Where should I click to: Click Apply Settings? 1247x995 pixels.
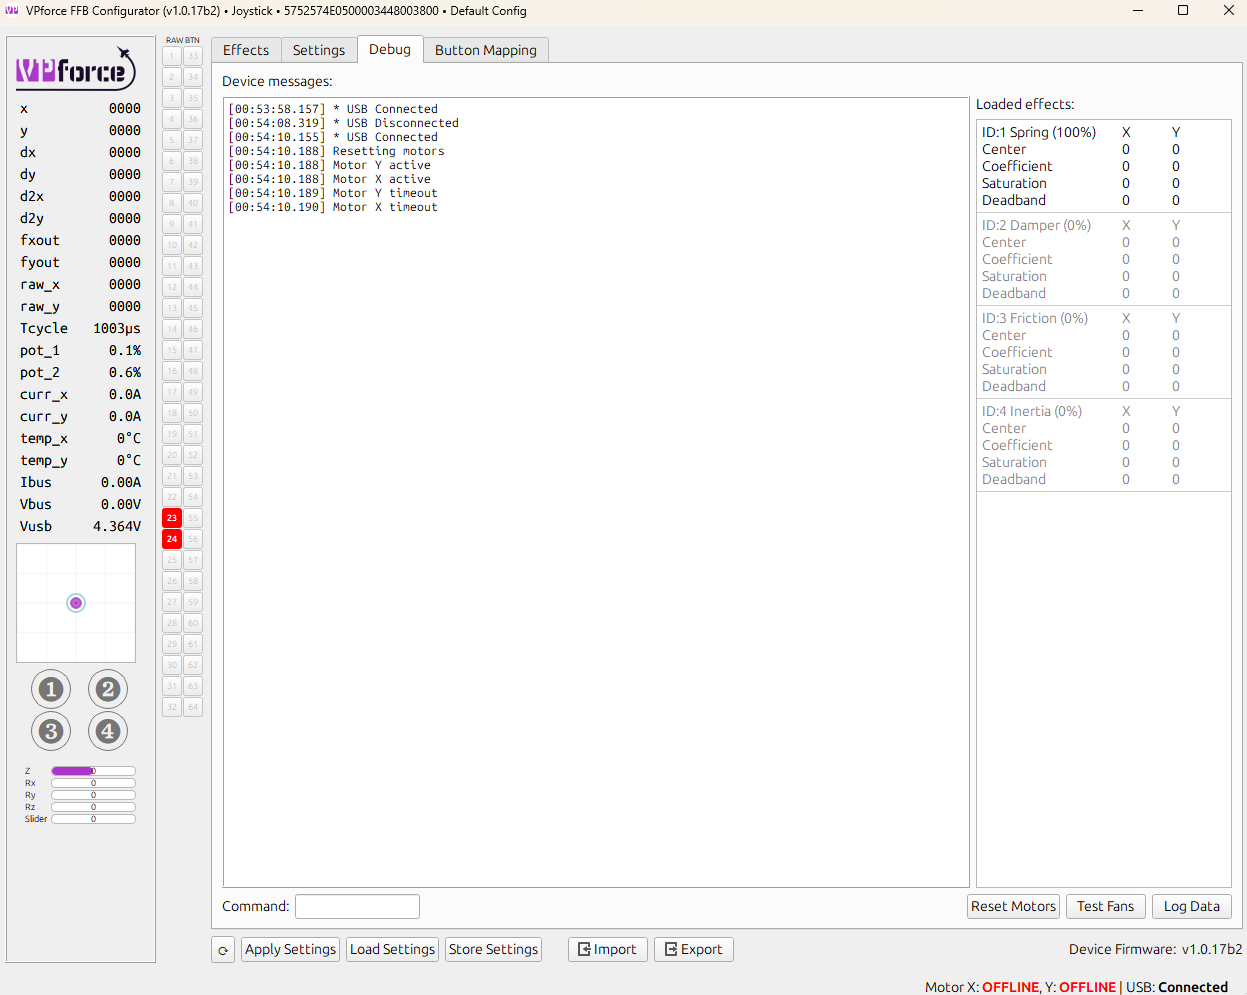(291, 949)
